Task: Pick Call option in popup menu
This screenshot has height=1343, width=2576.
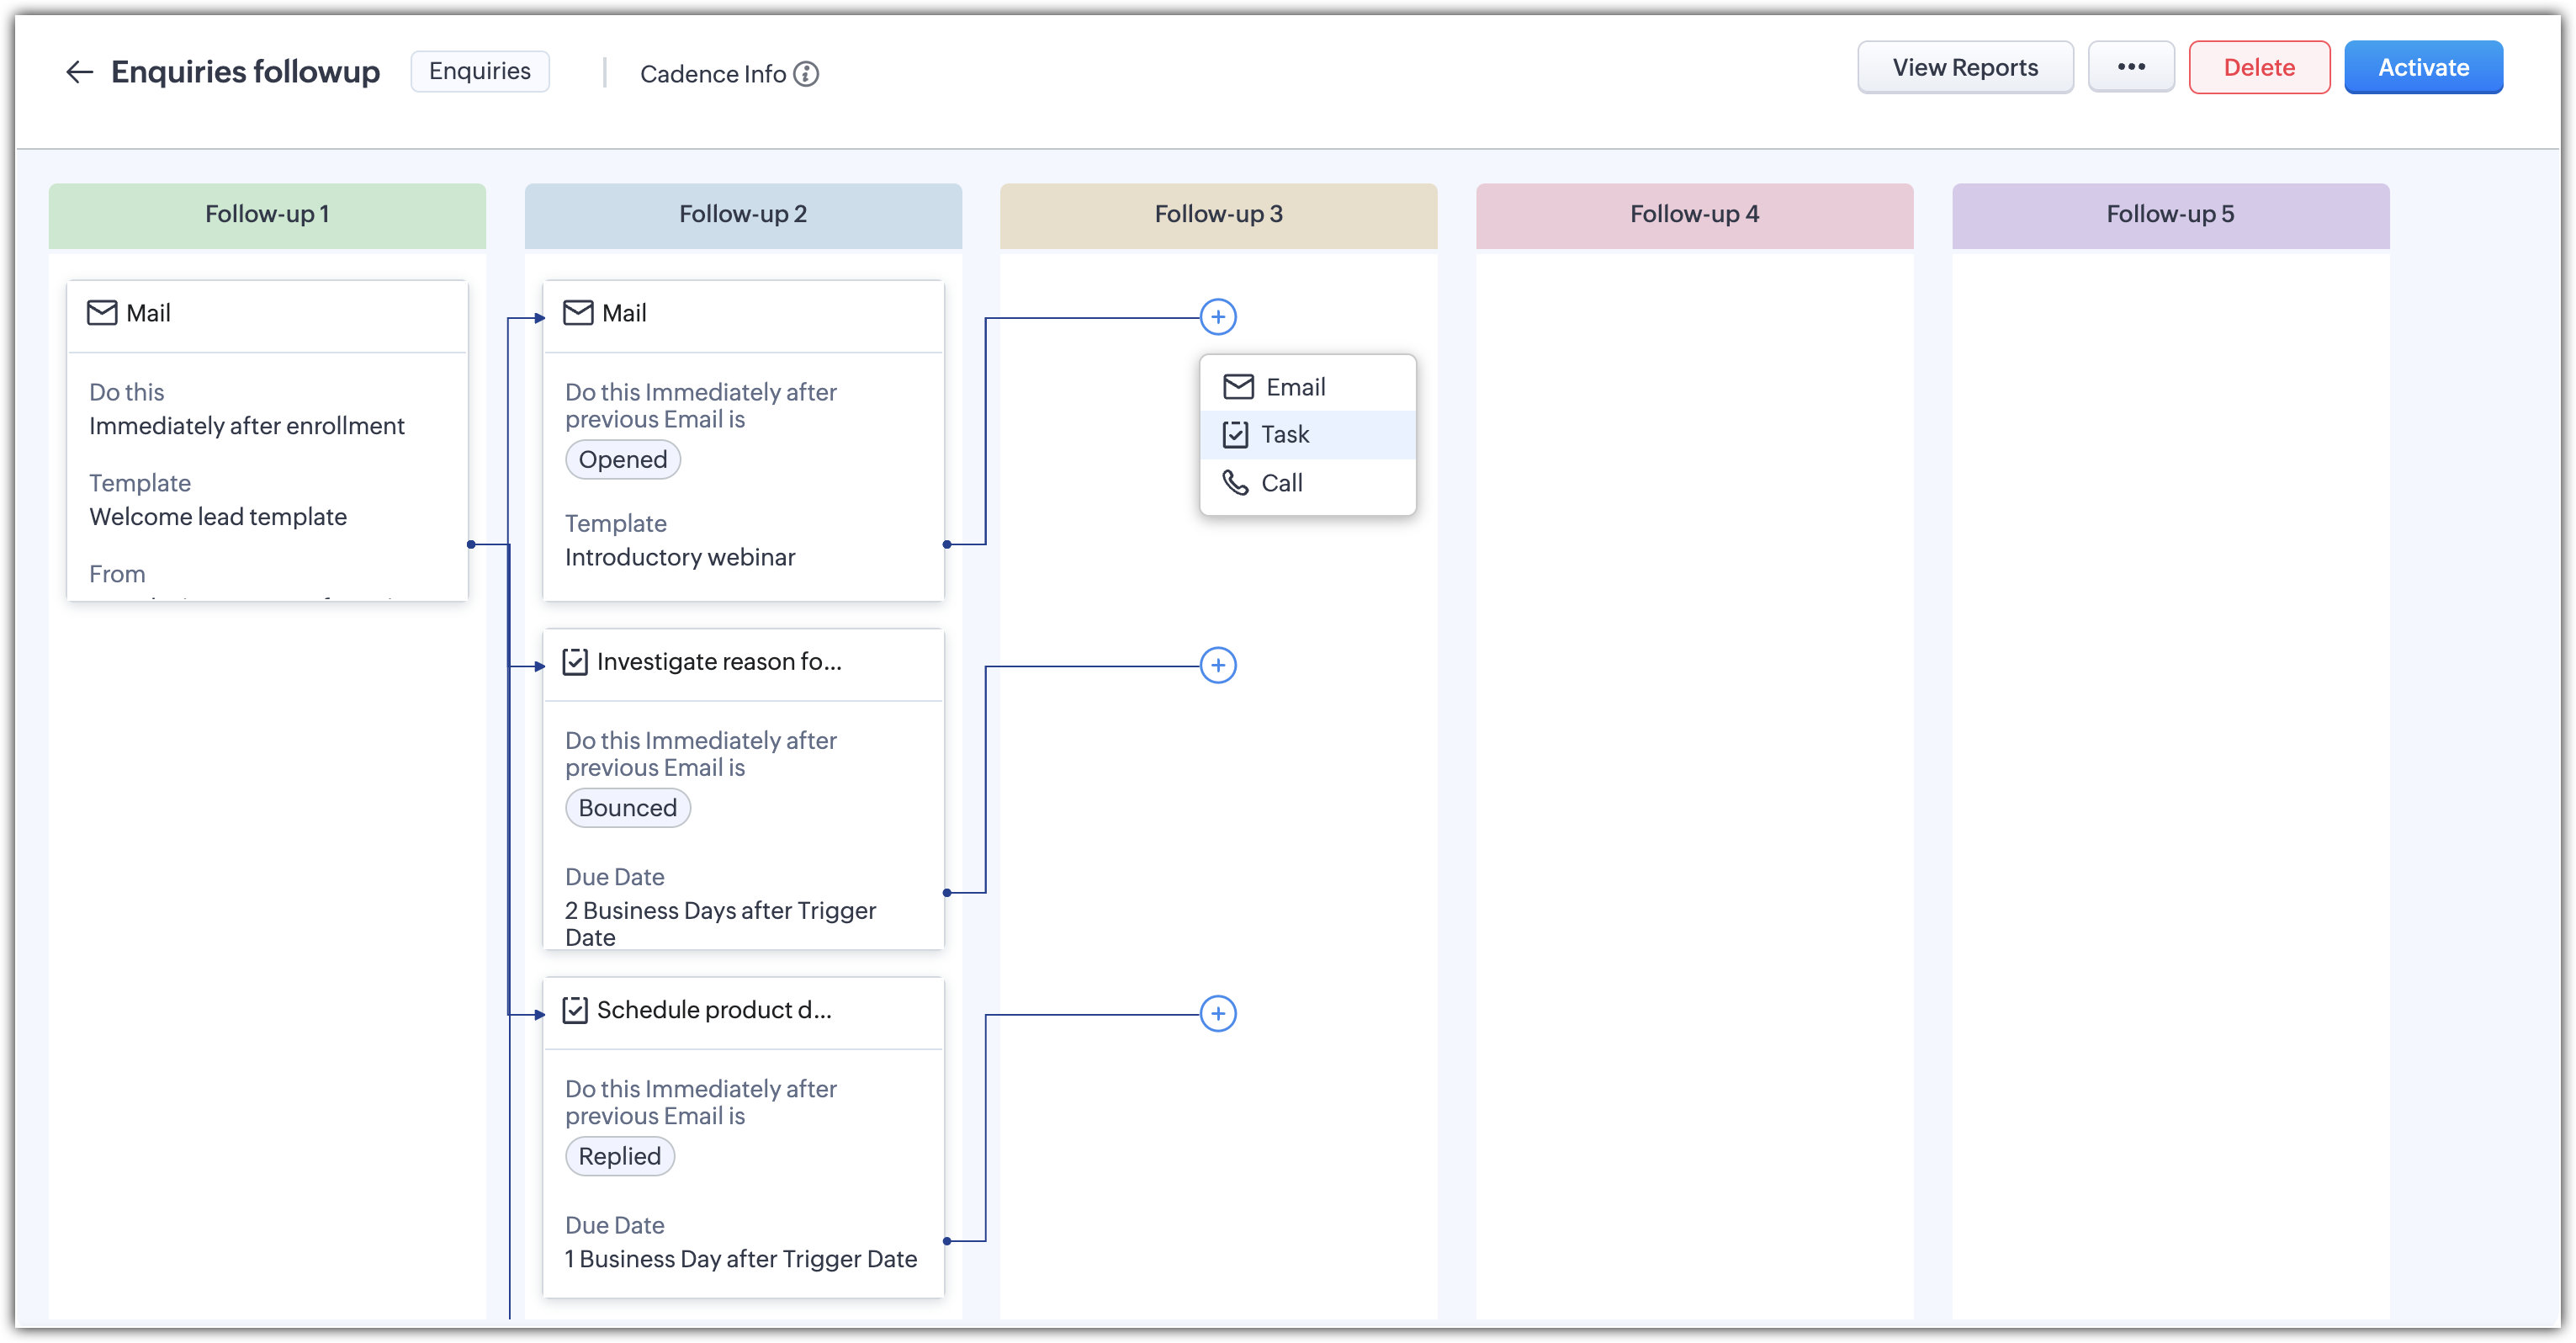Action: pyautogui.click(x=1281, y=483)
